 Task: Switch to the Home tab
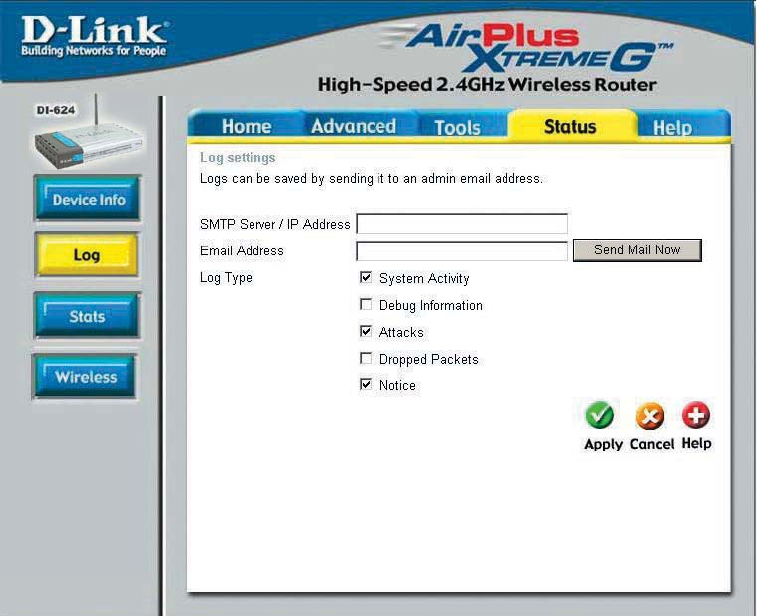(x=246, y=126)
